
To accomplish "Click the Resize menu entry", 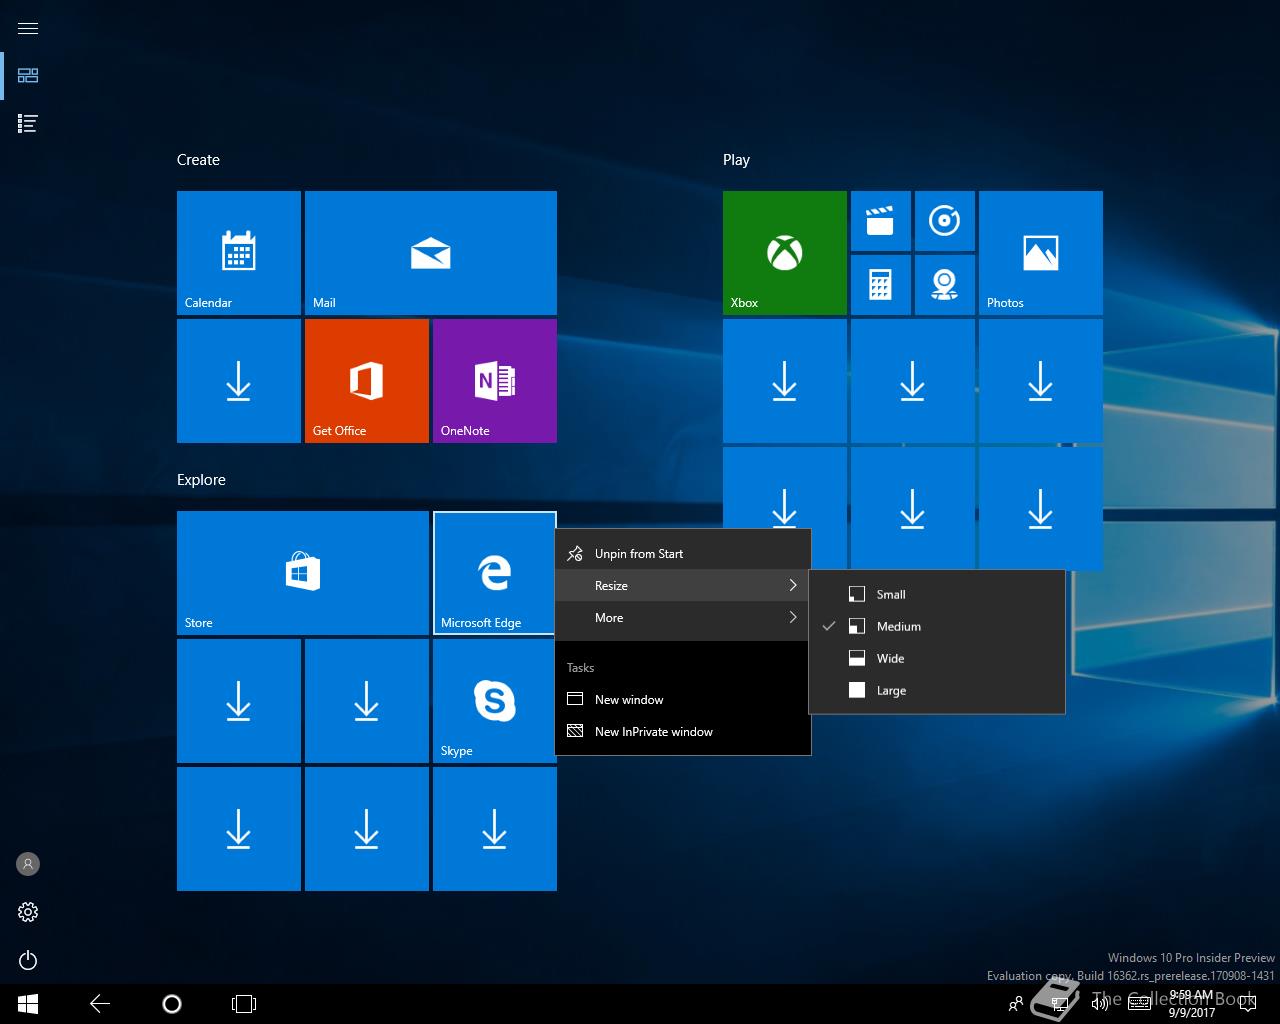I will point(683,585).
